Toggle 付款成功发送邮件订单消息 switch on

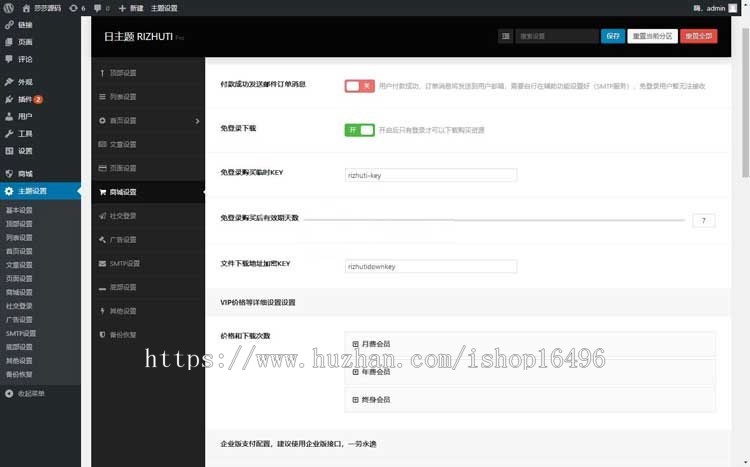coord(359,86)
